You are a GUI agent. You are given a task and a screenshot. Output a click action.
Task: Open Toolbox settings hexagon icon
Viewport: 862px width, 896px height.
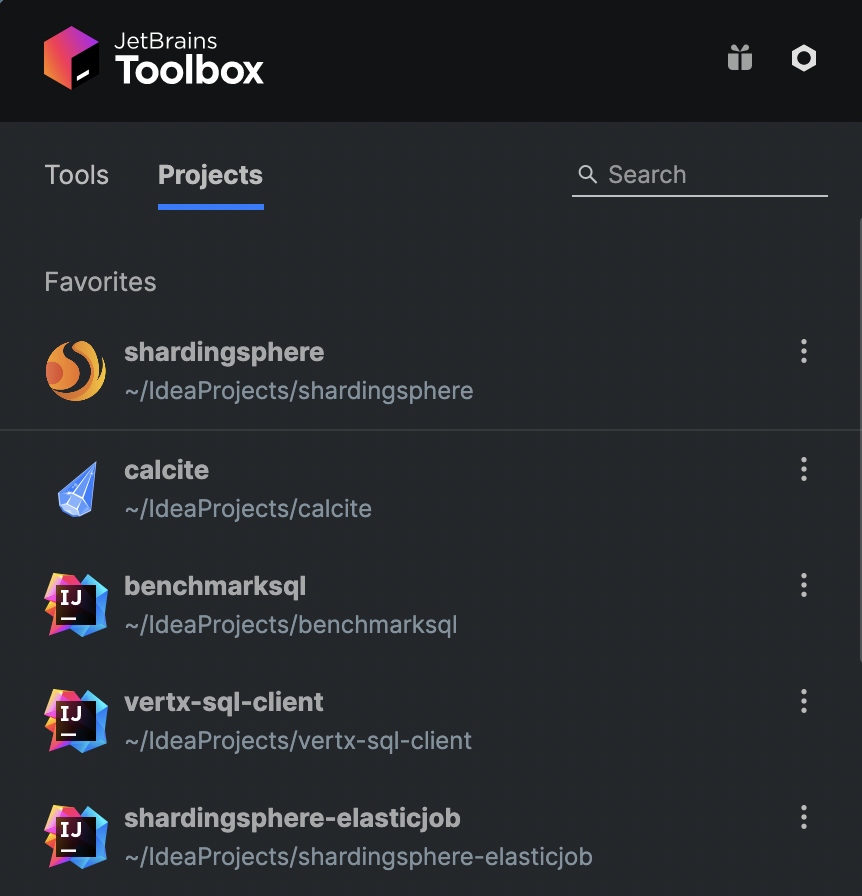tap(804, 58)
